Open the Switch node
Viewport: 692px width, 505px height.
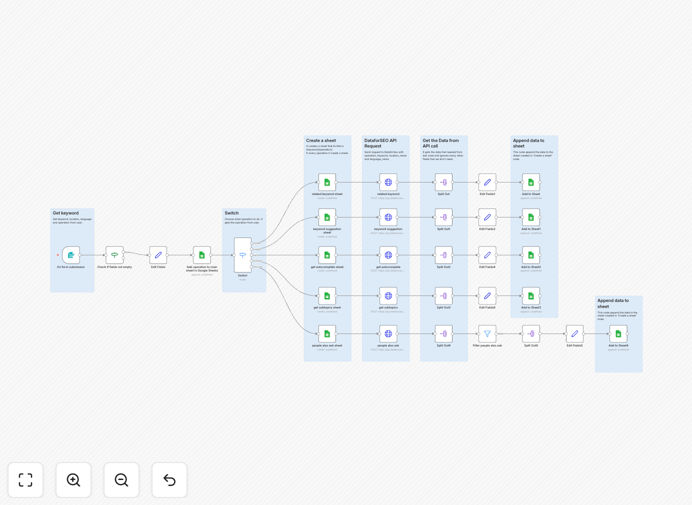(x=243, y=255)
